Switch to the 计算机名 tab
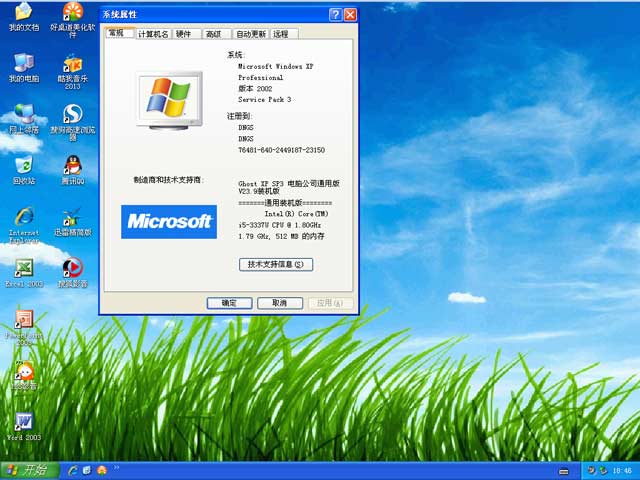The width and height of the screenshot is (640, 480). (153, 34)
